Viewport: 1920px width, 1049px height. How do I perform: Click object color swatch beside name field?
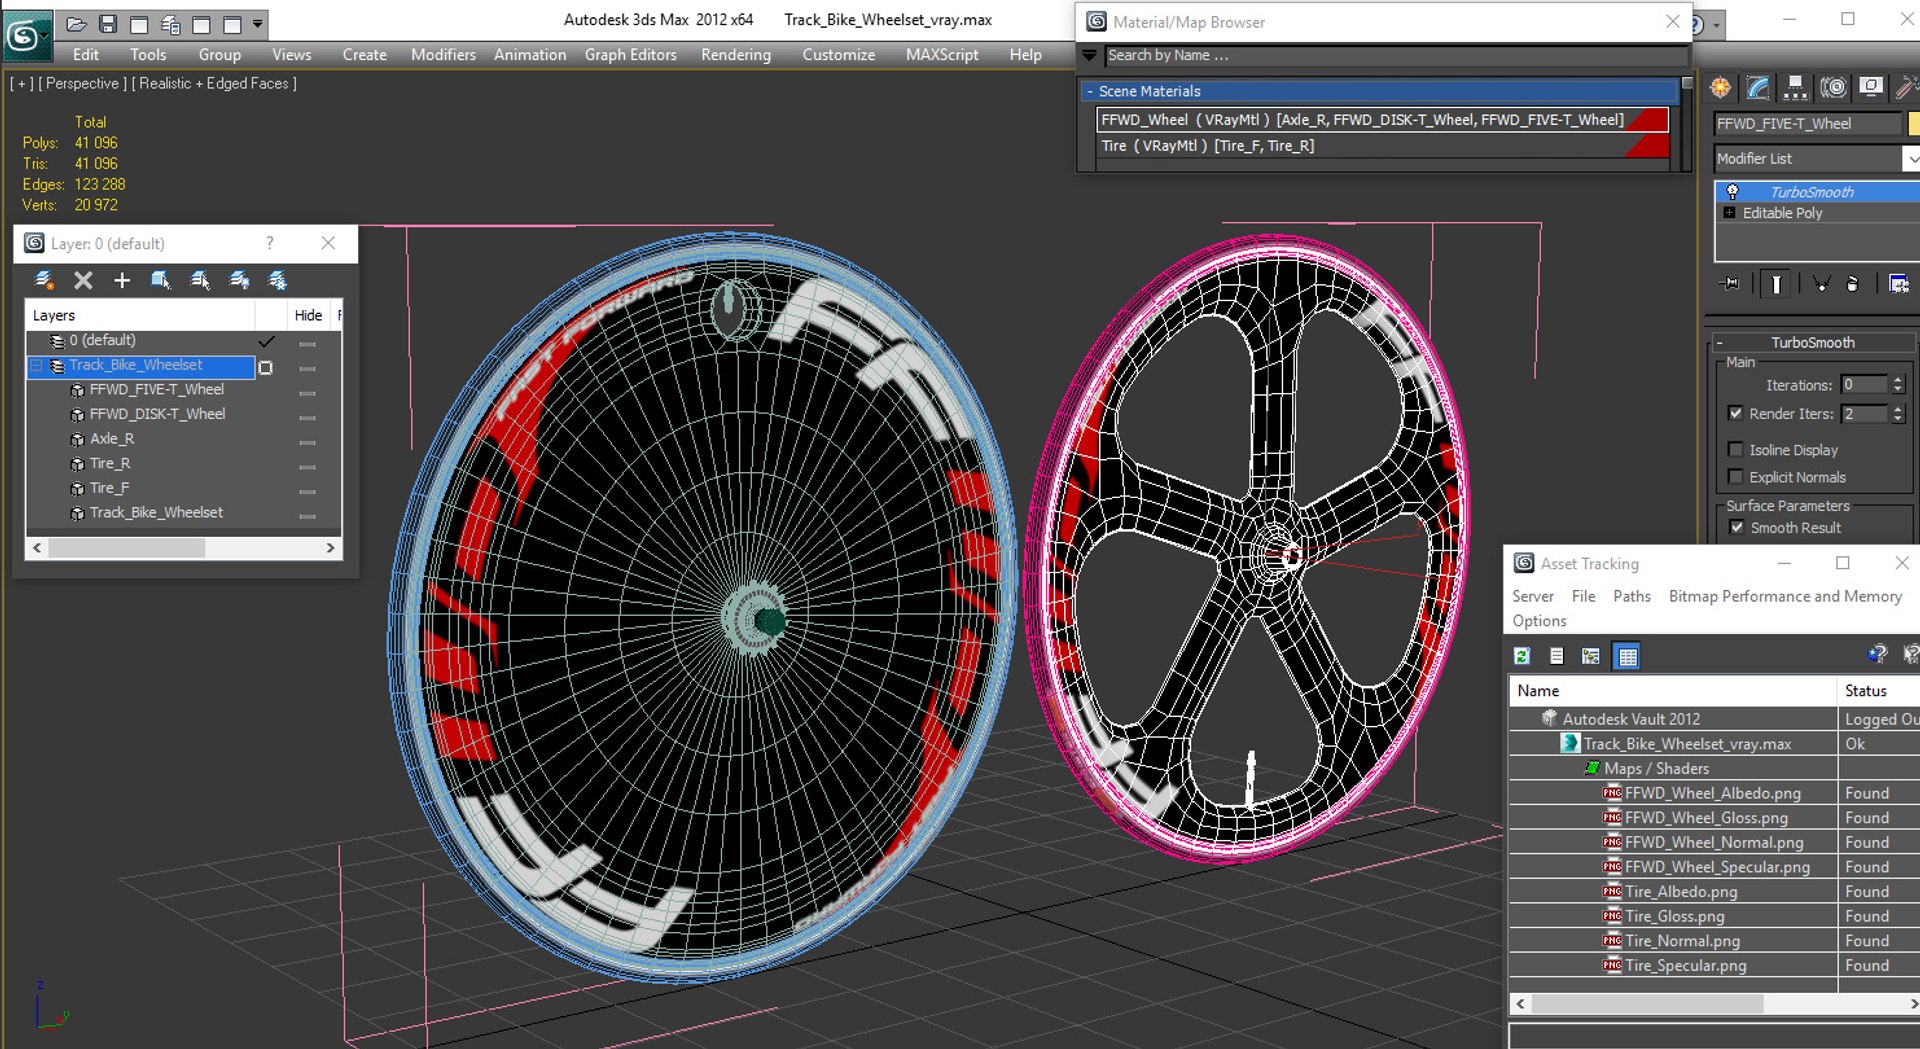(1914, 124)
